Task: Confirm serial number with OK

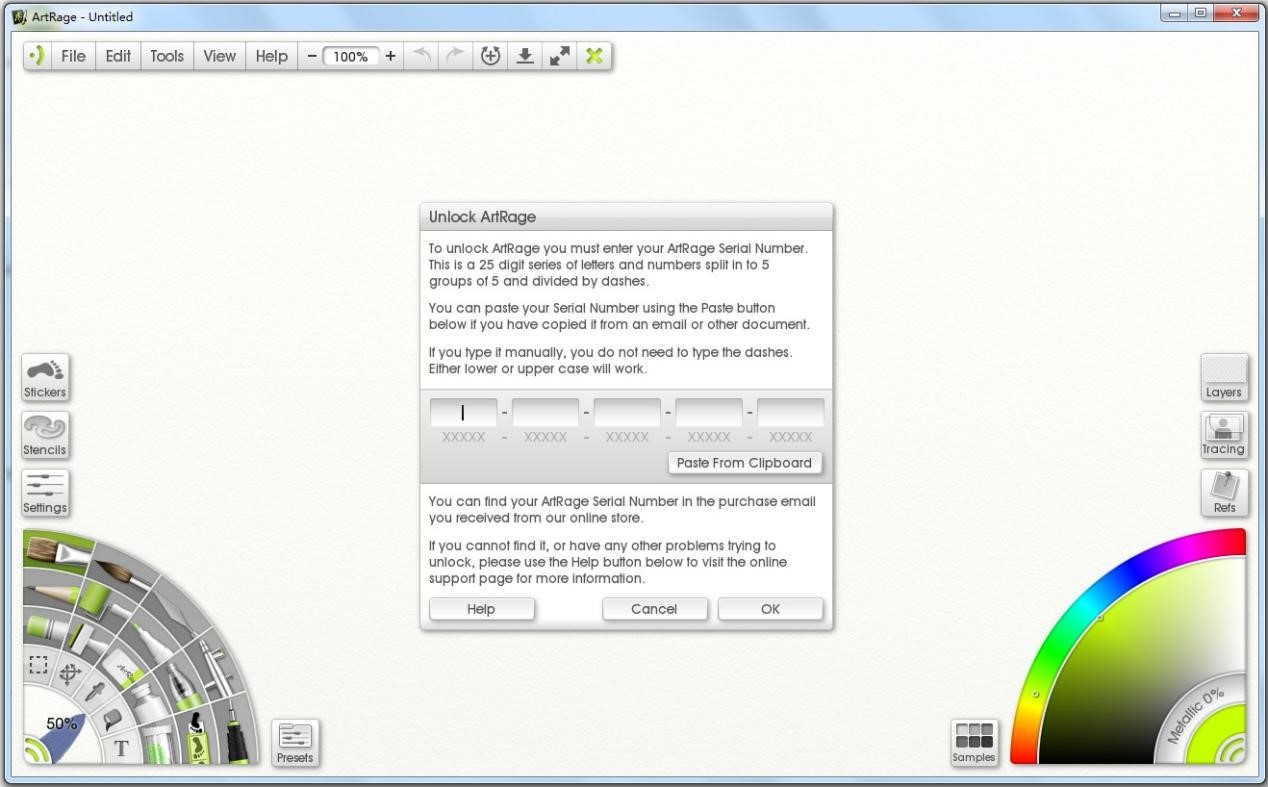Action: (x=770, y=609)
